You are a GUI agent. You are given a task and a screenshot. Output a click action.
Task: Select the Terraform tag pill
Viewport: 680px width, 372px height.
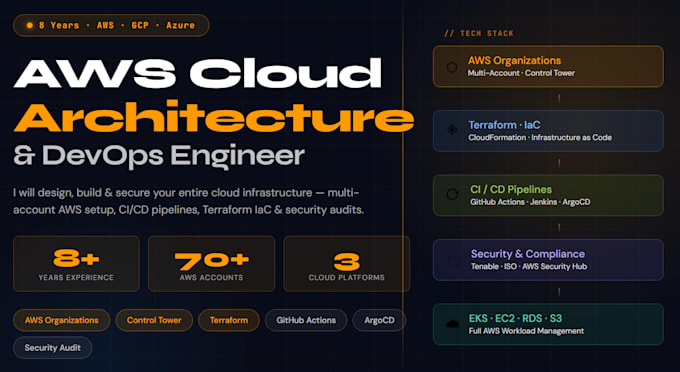point(229,320)
